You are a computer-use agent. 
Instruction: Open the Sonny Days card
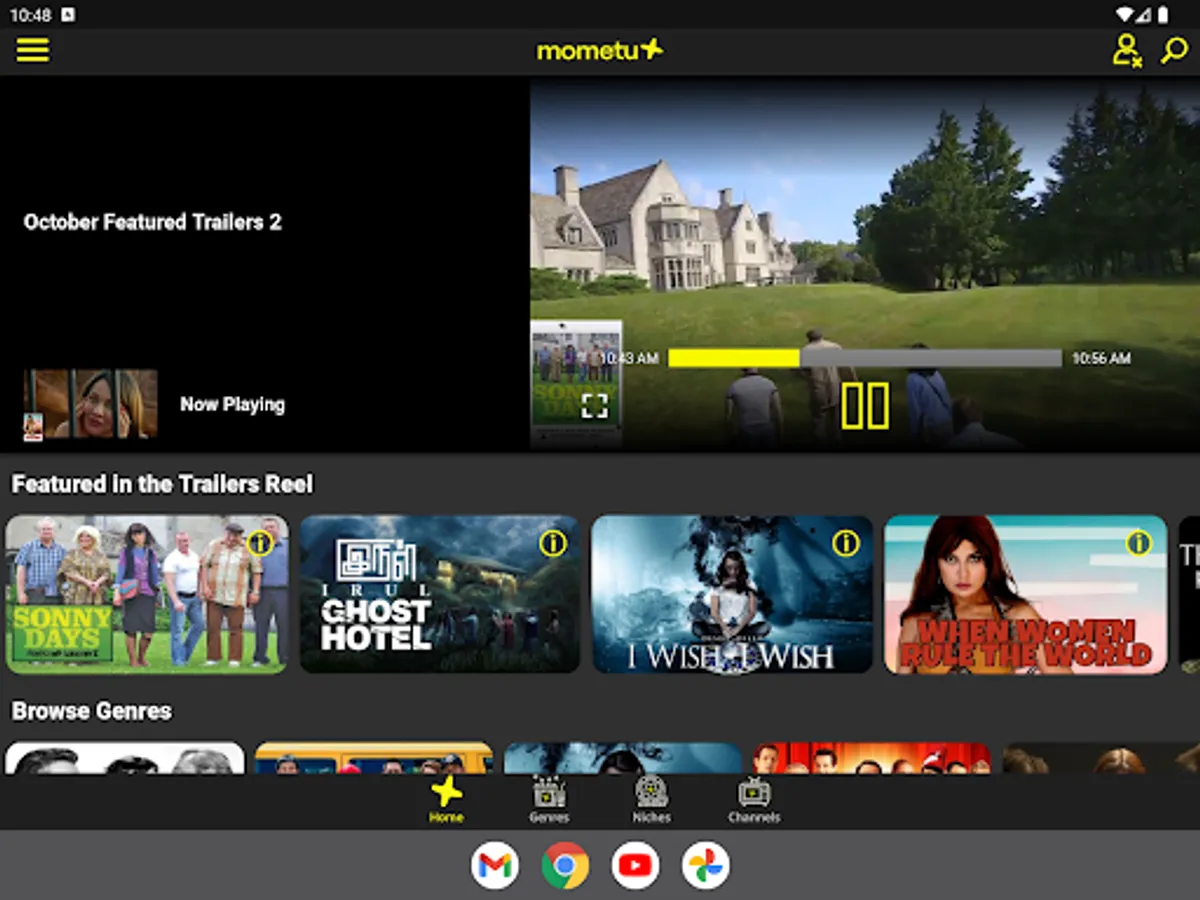147,594
